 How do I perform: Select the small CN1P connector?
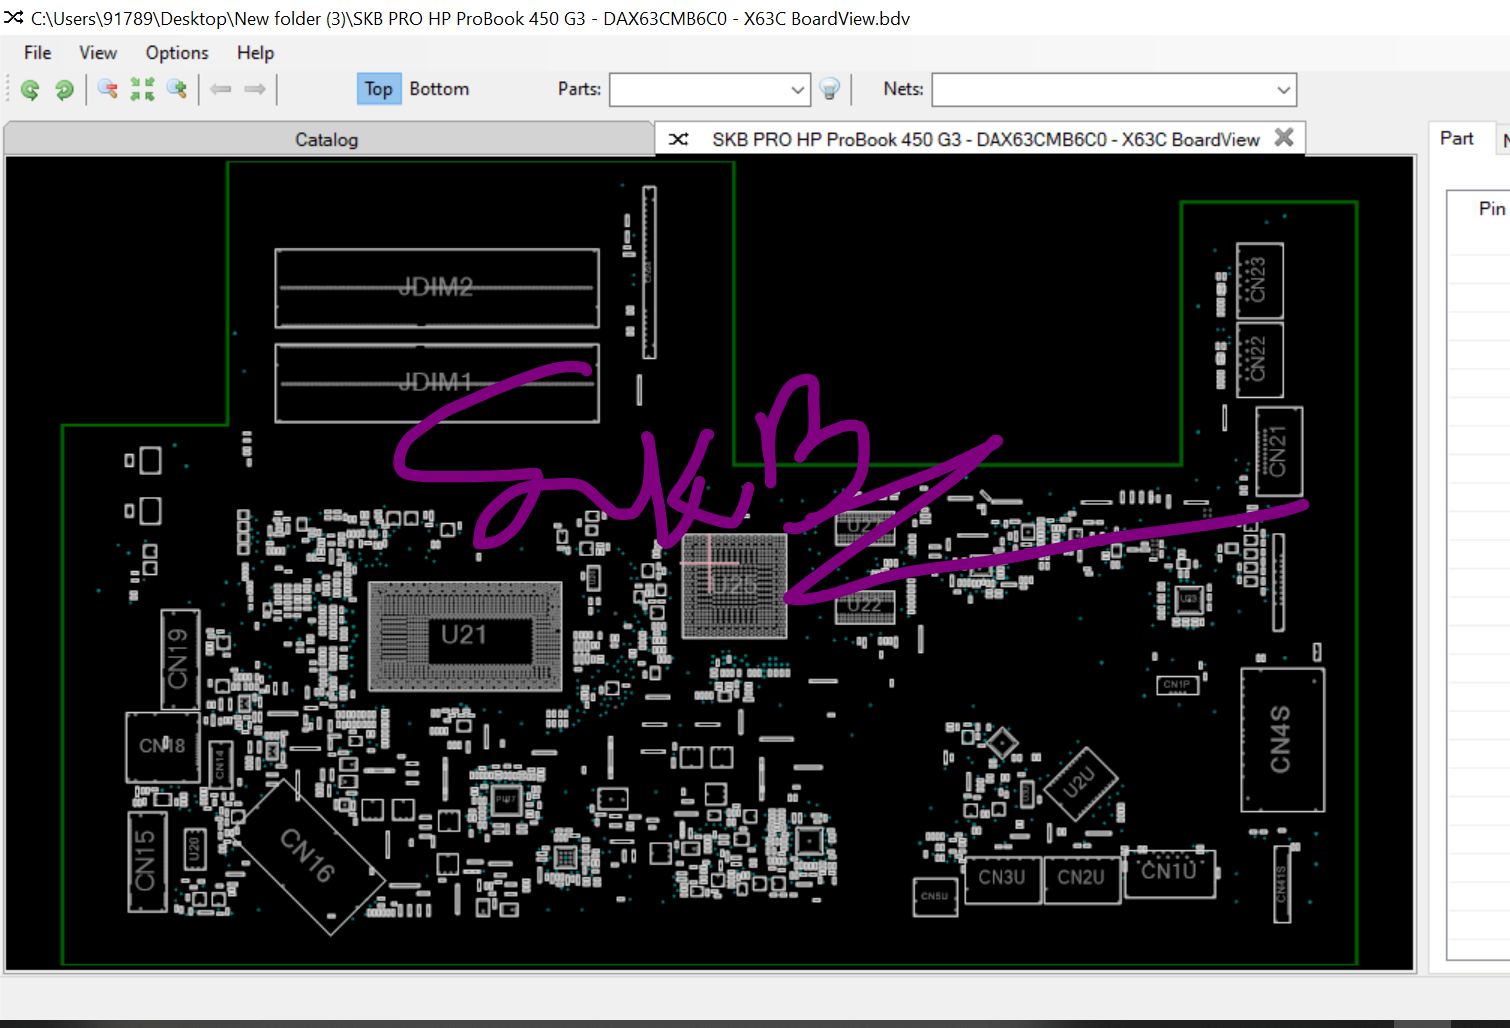click(x=1177, y=685)
